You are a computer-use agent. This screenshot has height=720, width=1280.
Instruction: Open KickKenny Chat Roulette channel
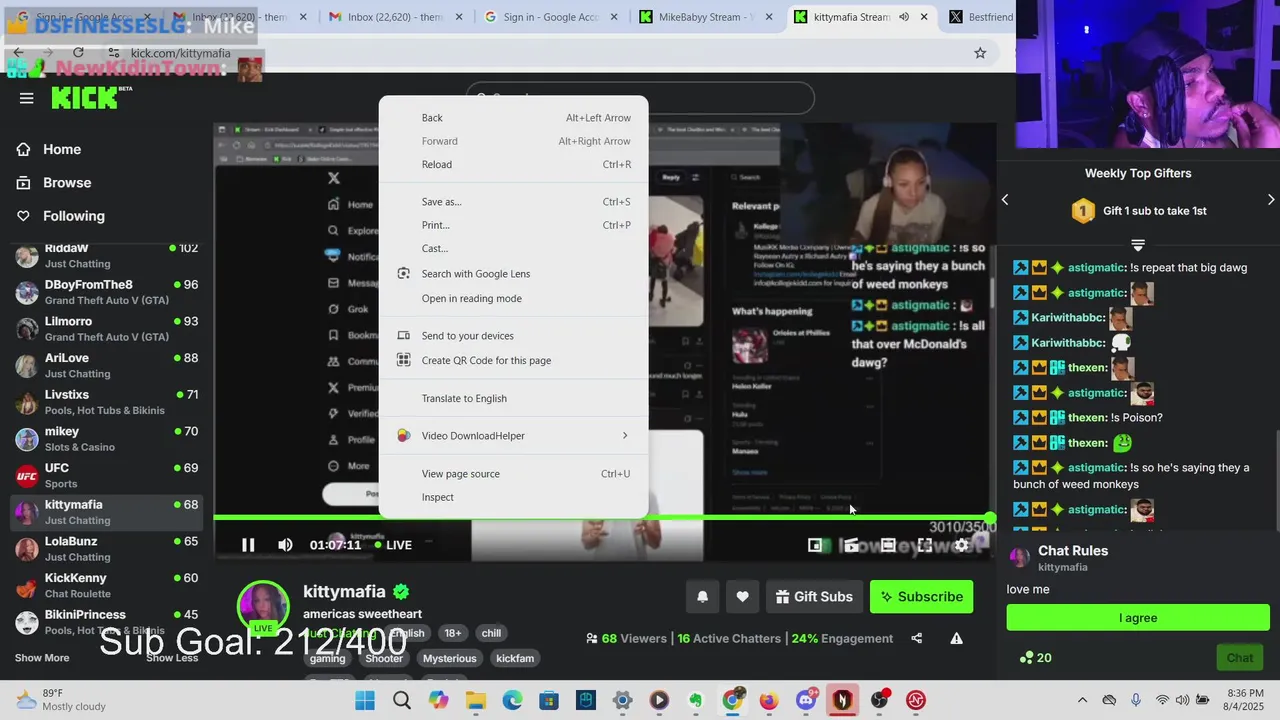106,586
